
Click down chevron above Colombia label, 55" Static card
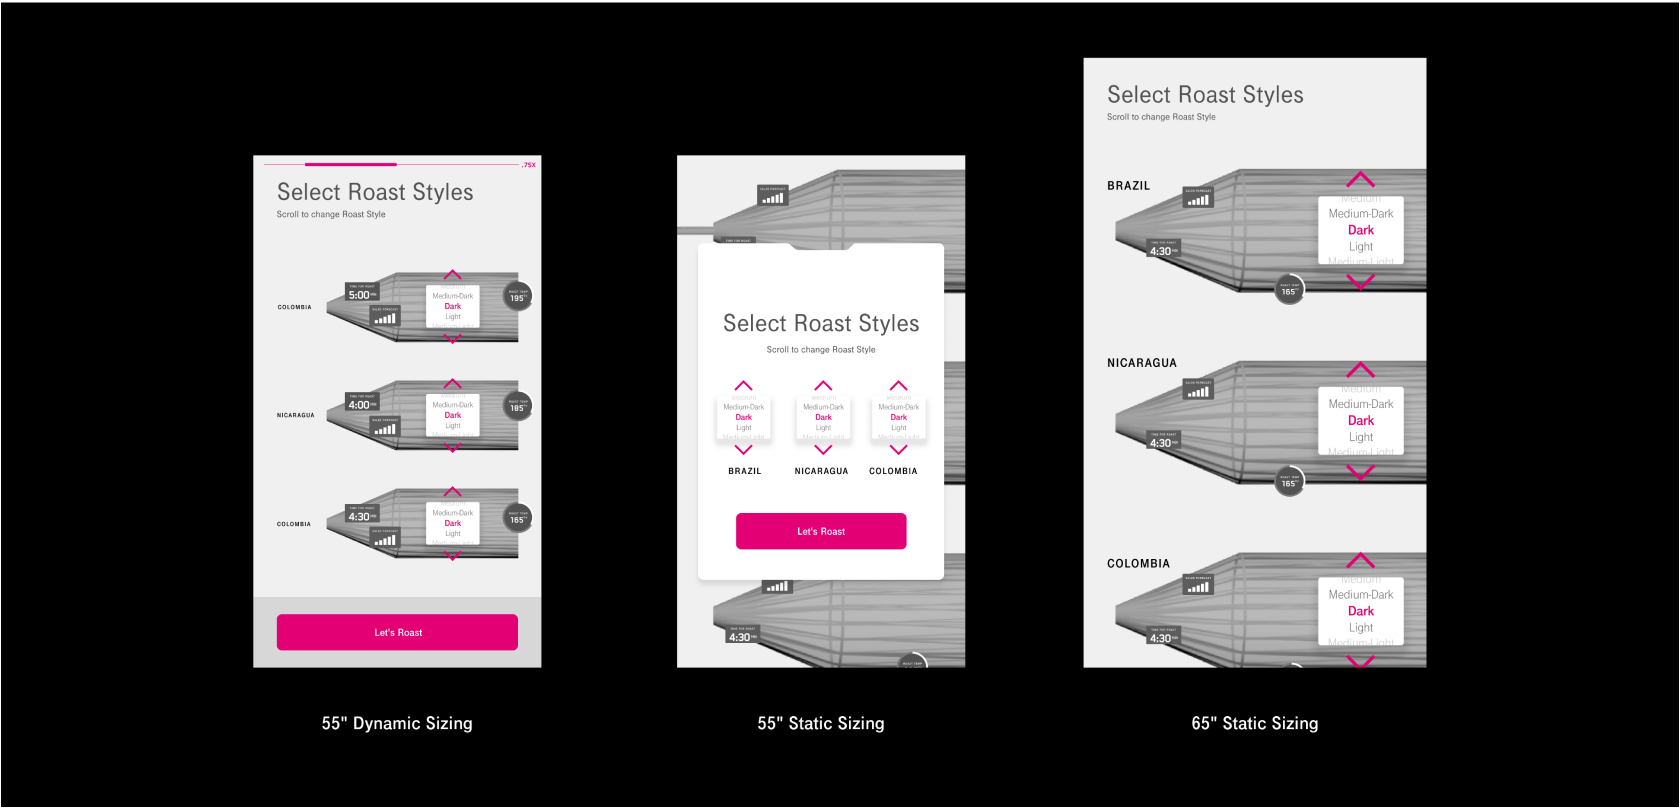pos(898,450)
